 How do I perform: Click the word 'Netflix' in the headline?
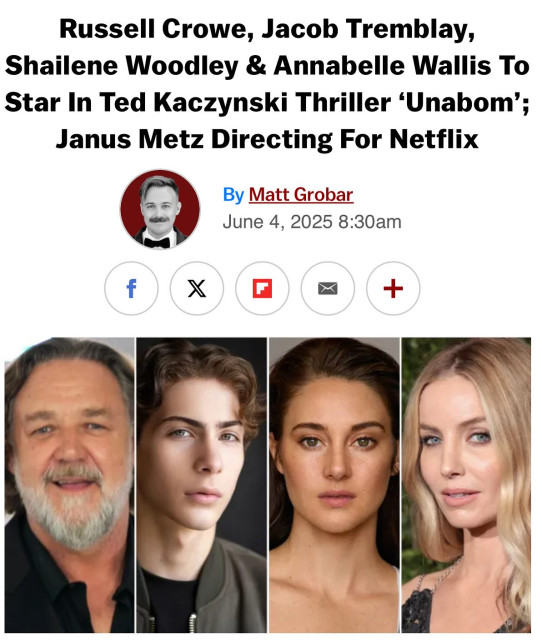[434, 139]
